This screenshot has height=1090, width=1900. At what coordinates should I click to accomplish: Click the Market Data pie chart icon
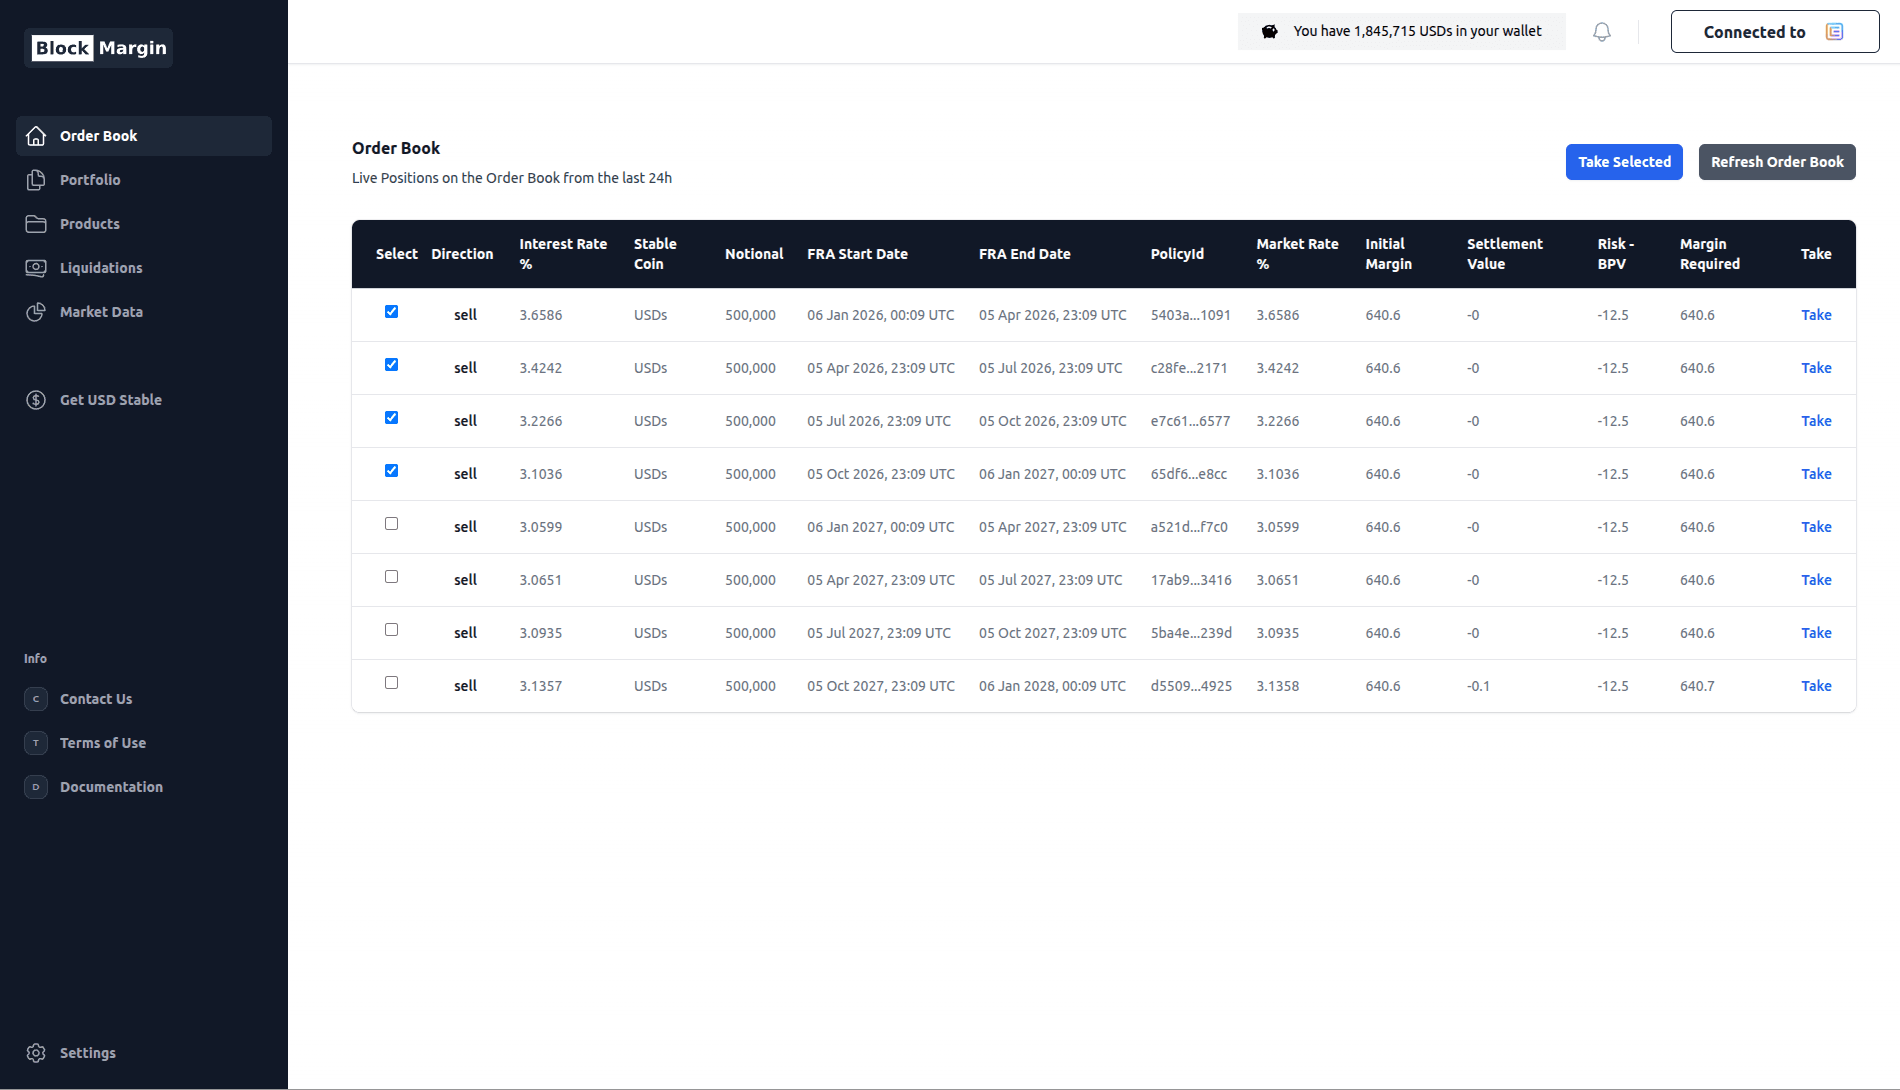36,312
